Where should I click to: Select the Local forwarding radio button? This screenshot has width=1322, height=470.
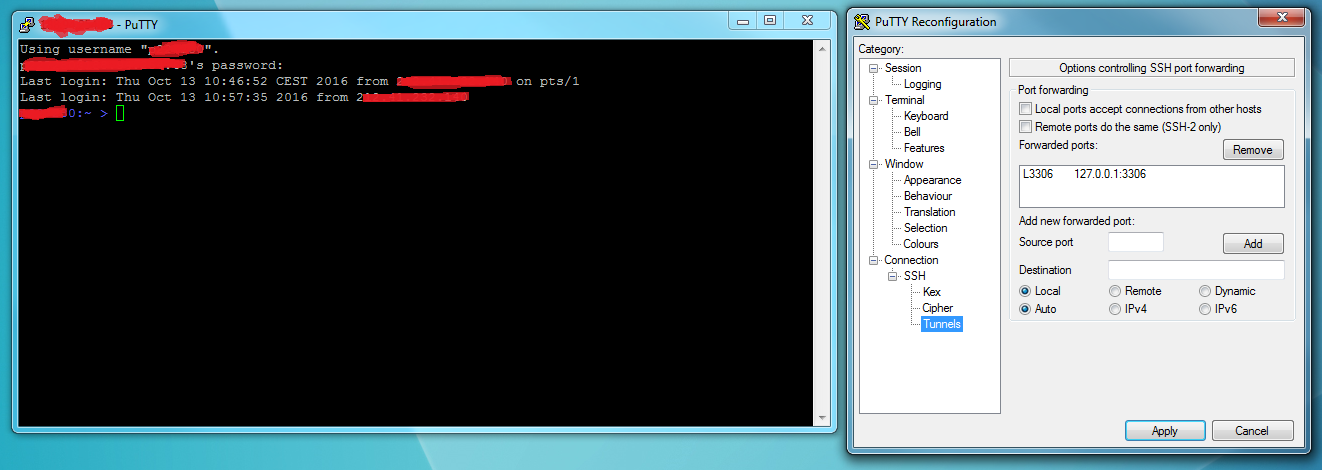point(1025,291)
